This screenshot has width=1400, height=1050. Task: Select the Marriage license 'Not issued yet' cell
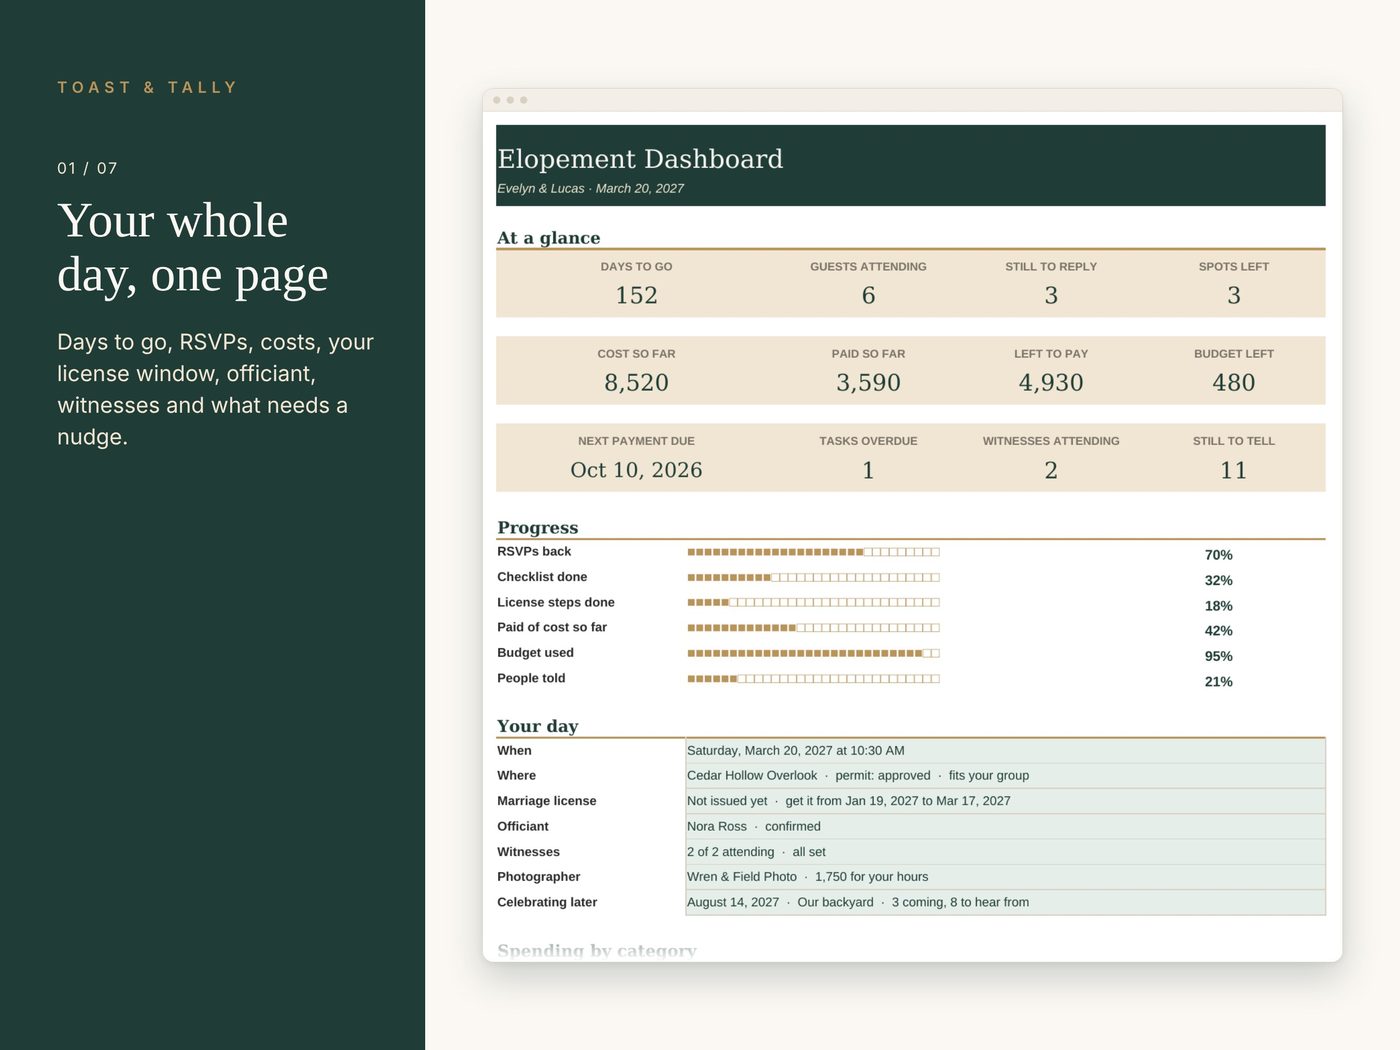click(x=1005, y=801)
